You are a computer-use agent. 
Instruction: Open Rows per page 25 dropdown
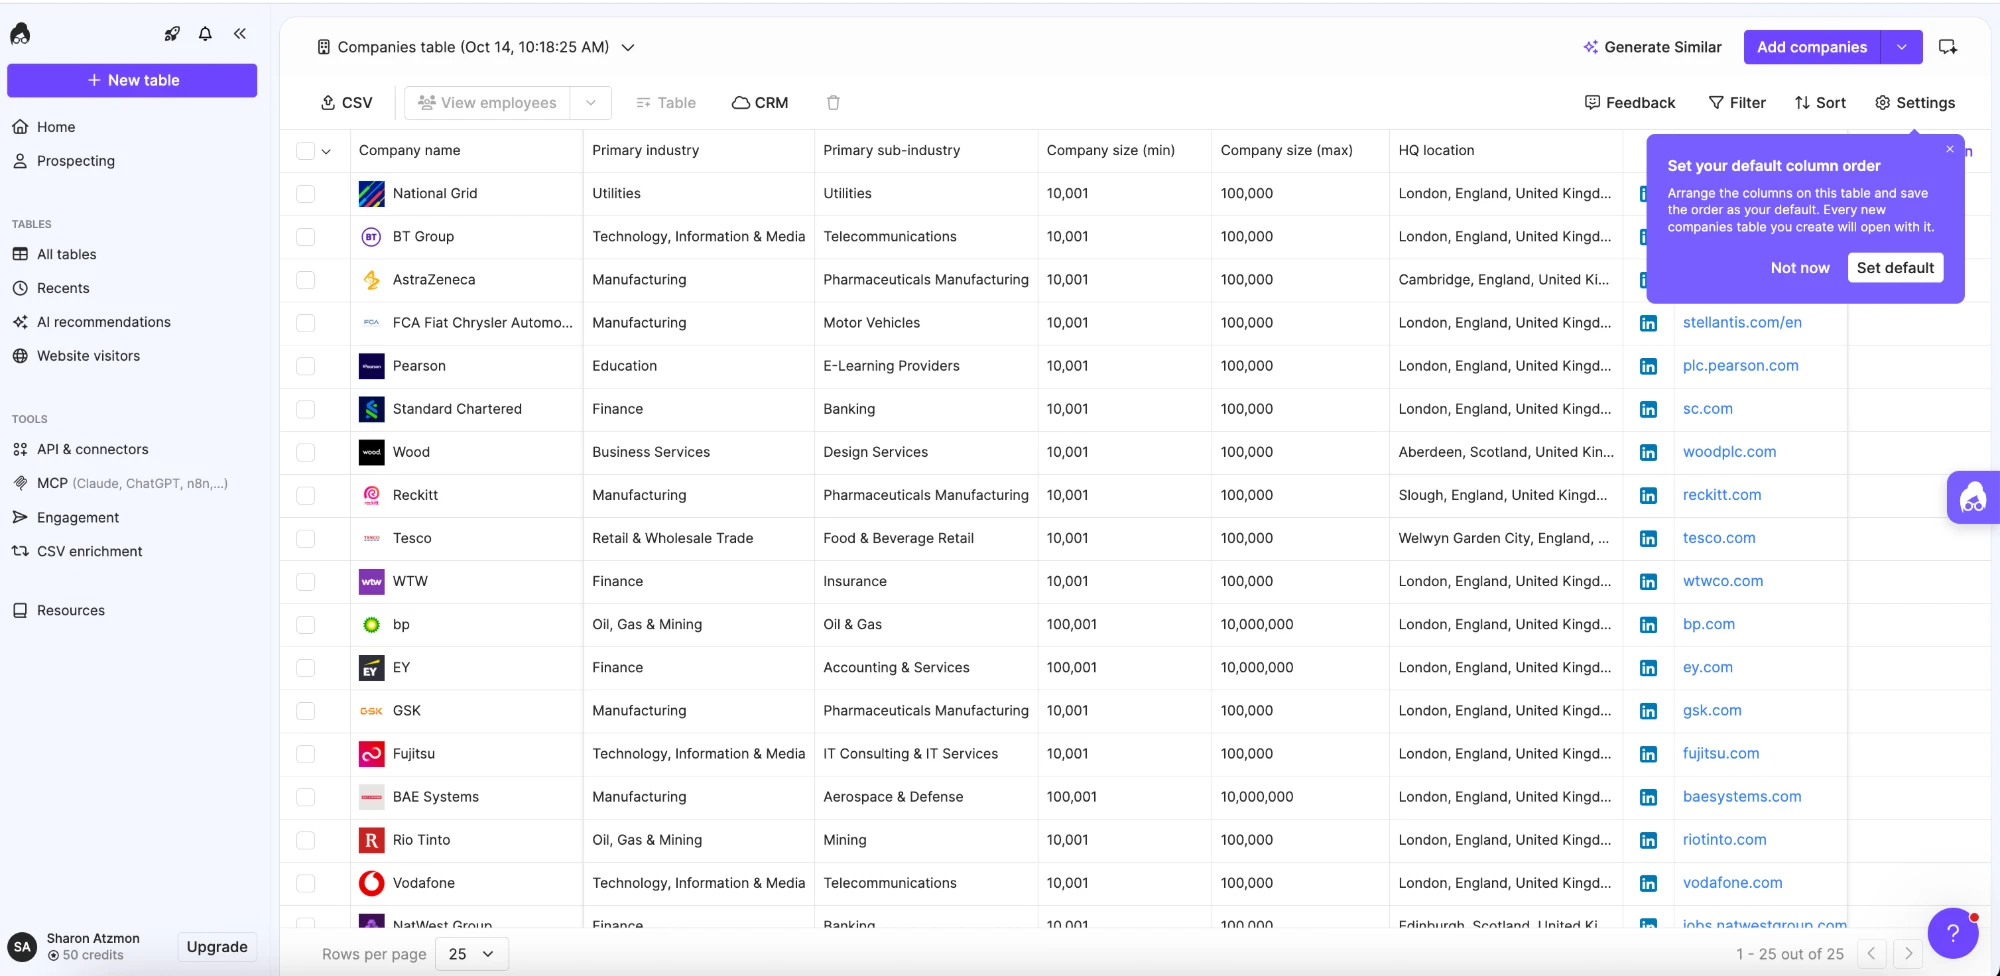coord(472,954)
